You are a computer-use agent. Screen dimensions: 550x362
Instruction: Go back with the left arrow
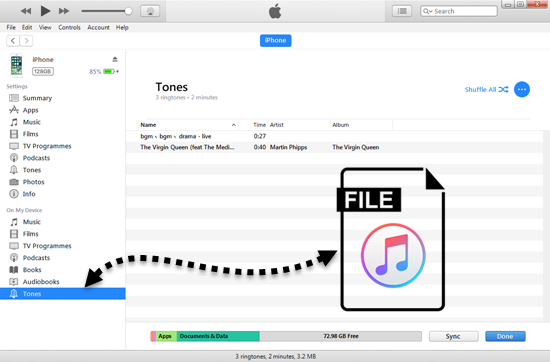(x=13, y=41)
